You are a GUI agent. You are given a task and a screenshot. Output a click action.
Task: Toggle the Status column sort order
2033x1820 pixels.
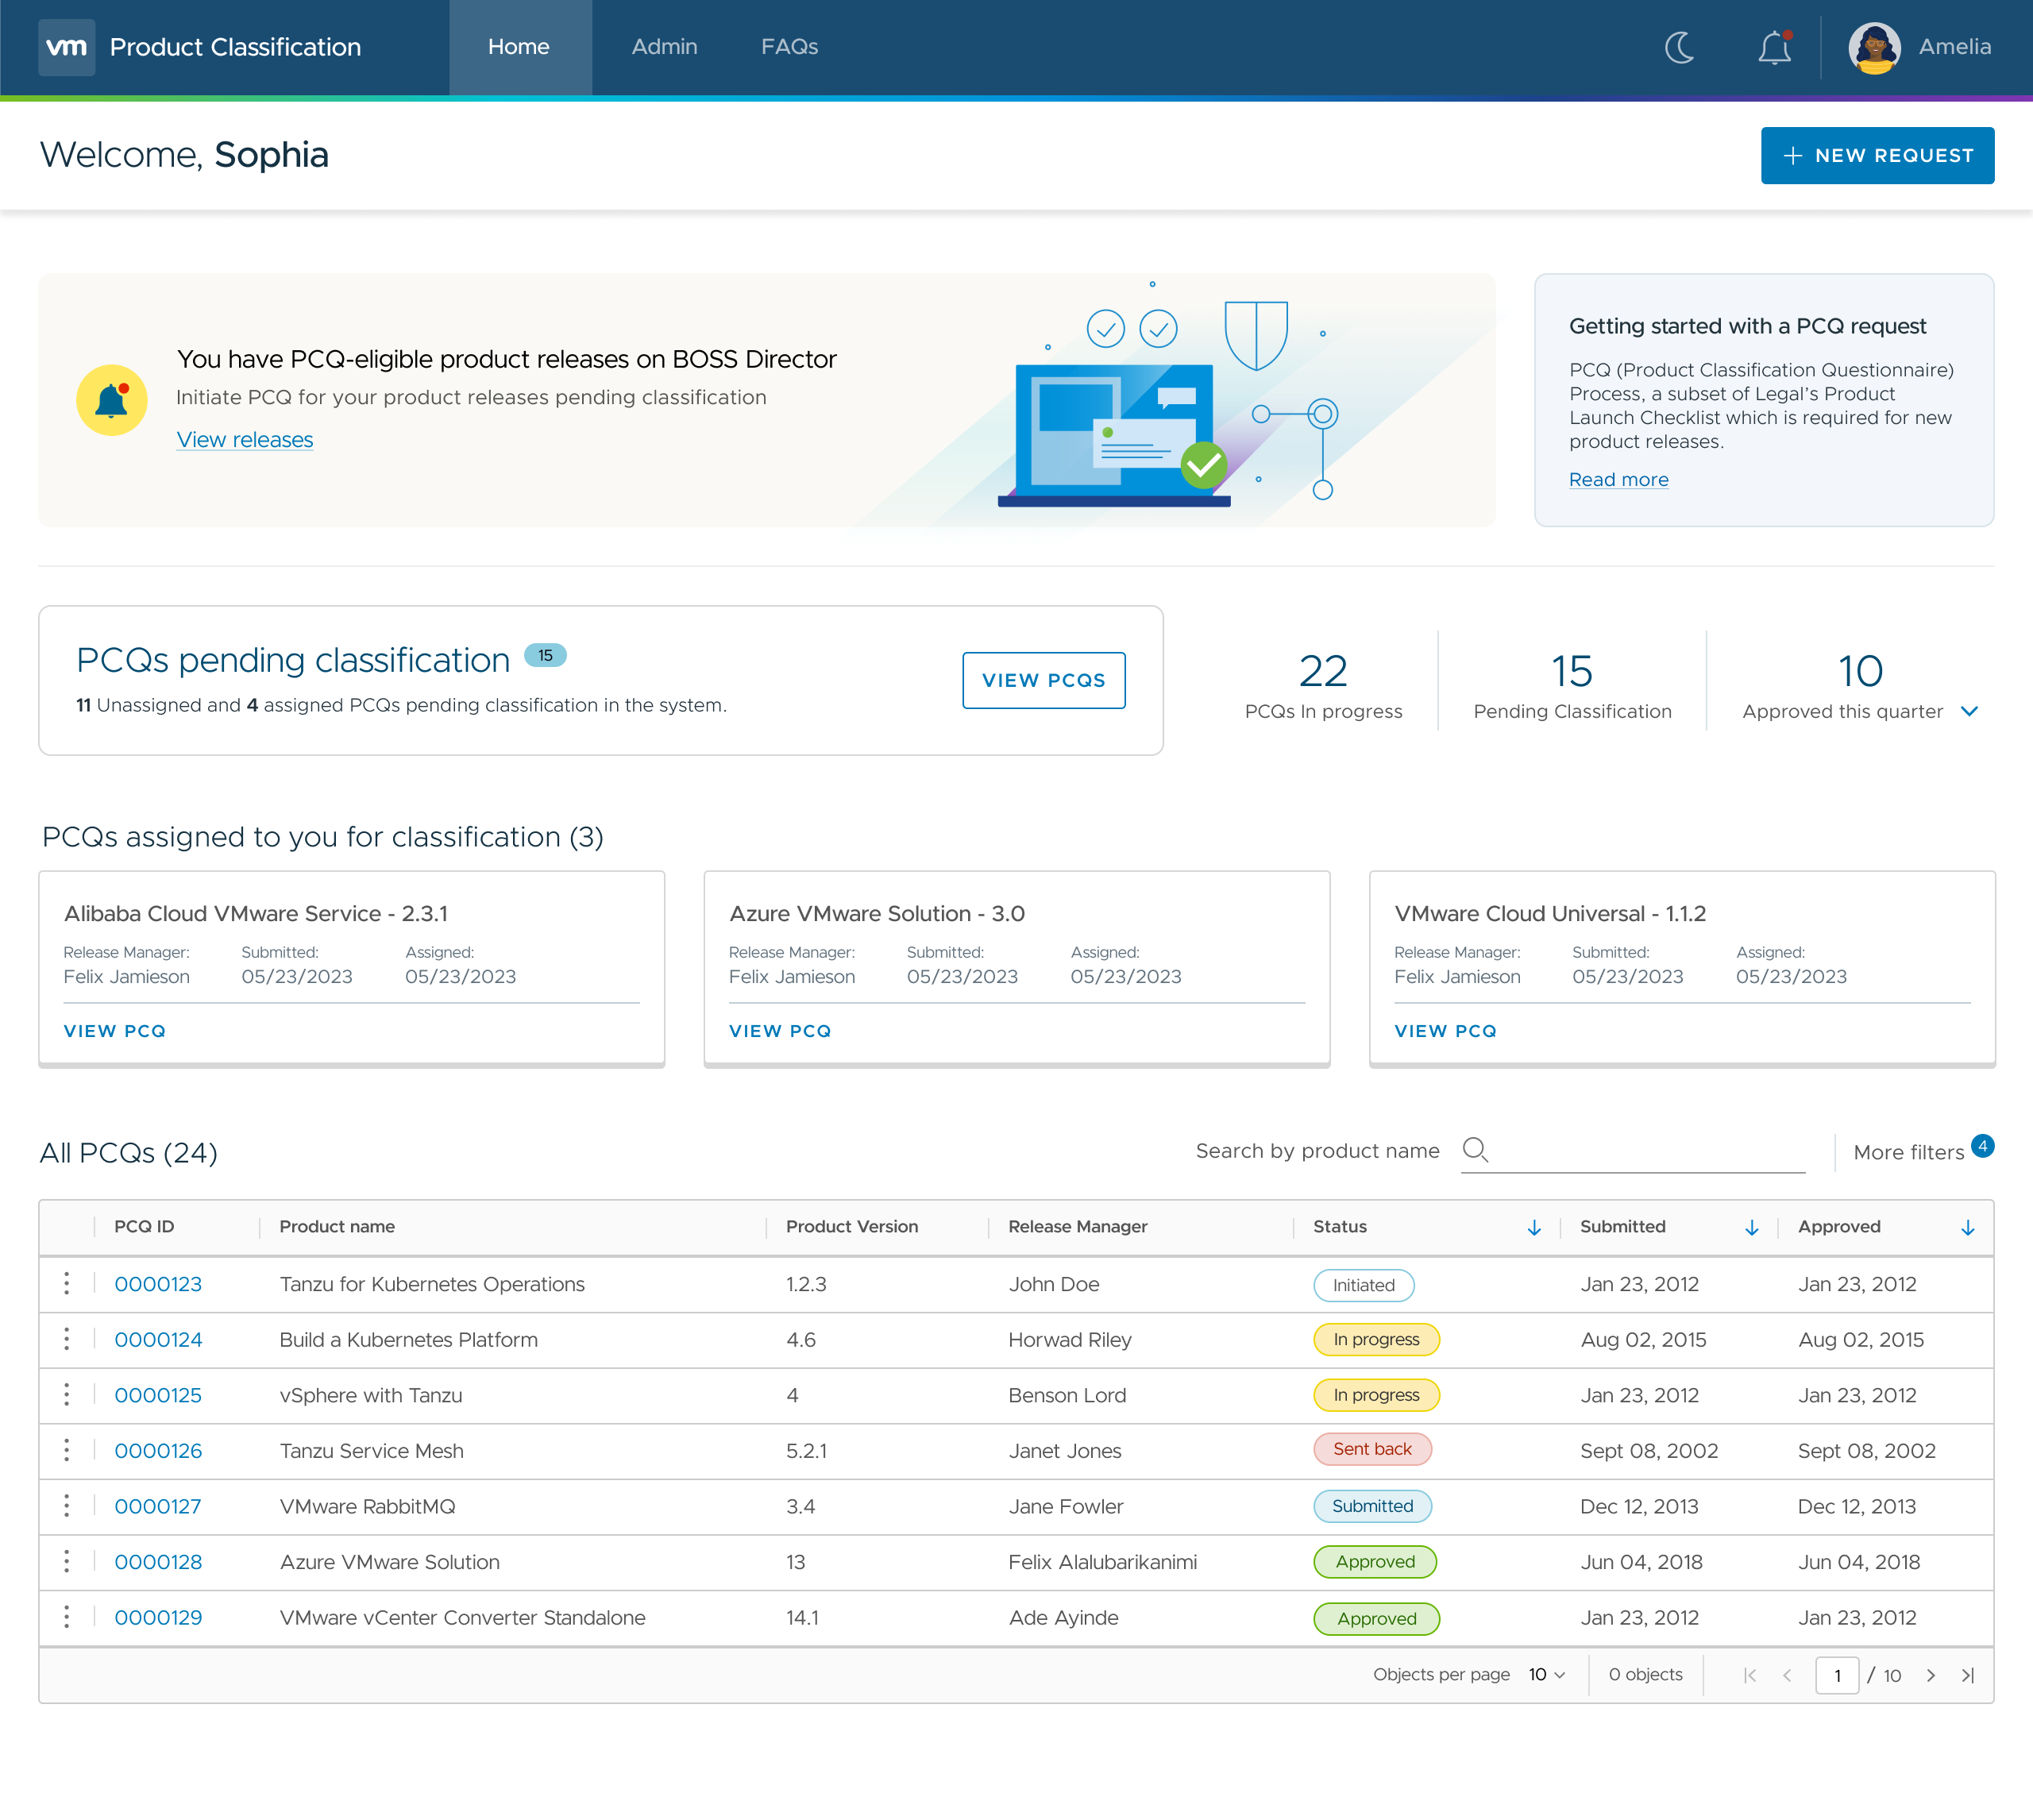coord(1536,1227)
